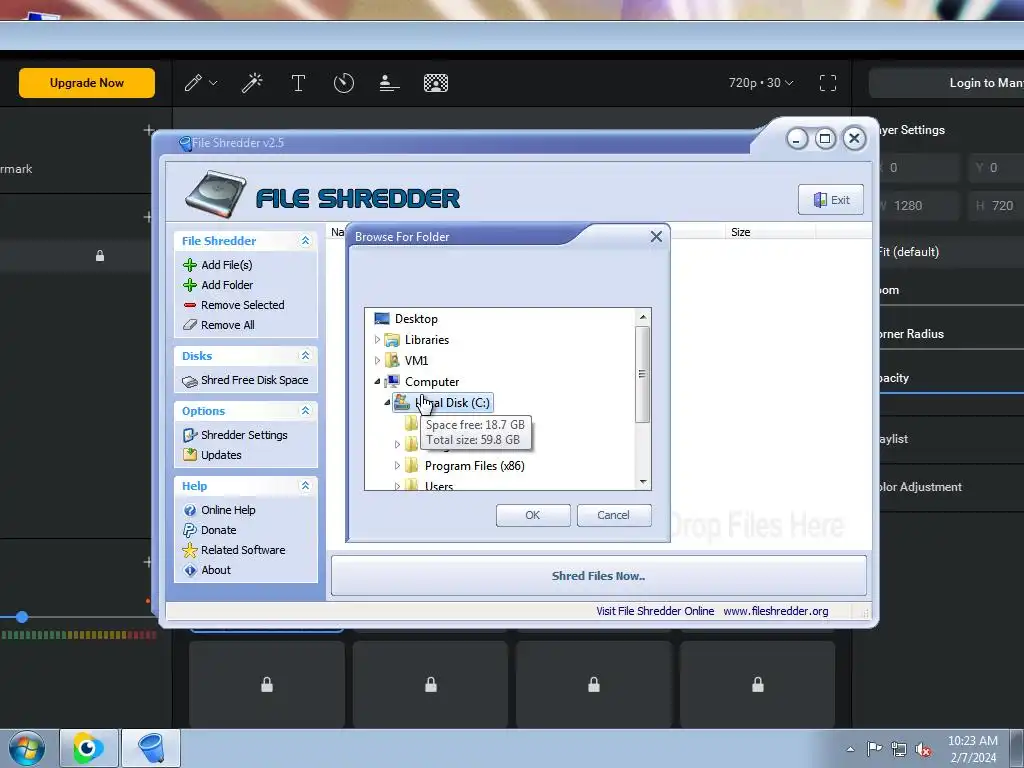Viewport: 1024px width, 768px height.
Task: Open the File Shredder taskbar icon
Action: (151, 748)
